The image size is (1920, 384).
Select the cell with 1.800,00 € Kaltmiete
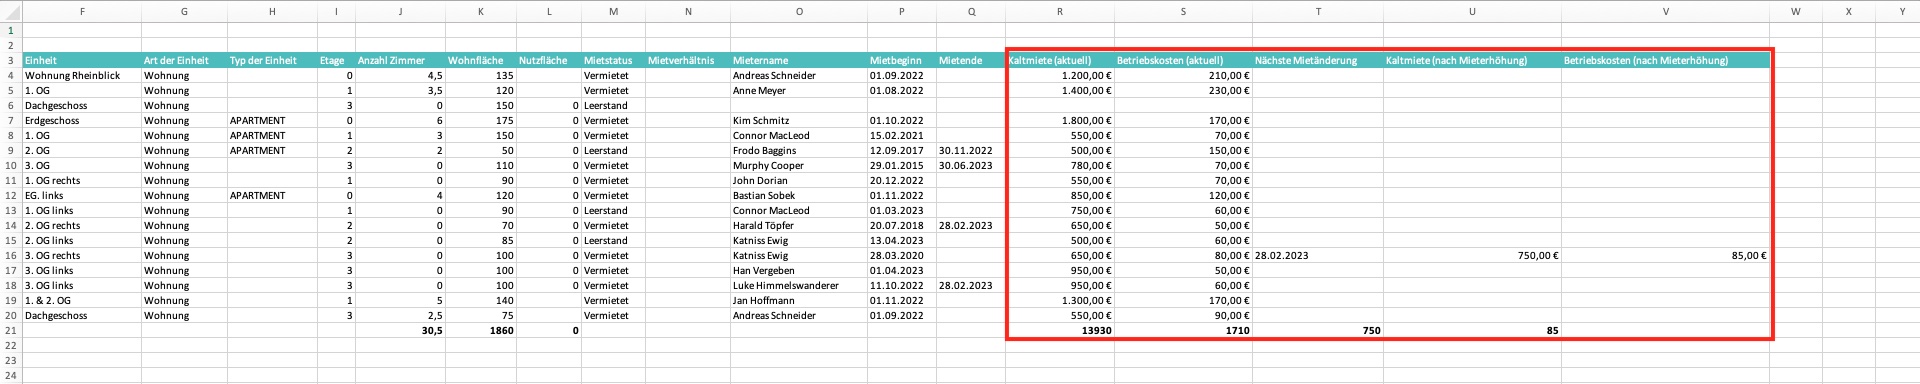point(1059,120)
